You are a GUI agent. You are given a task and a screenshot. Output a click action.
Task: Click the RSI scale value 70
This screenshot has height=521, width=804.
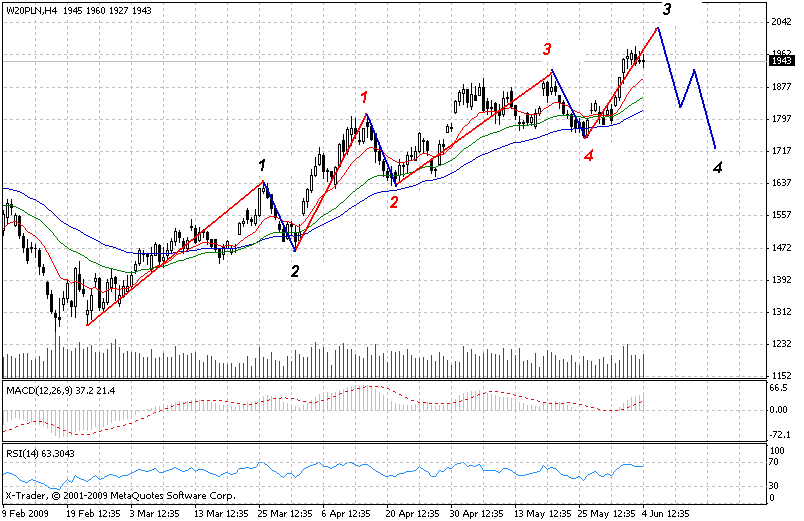pos(774,462)
